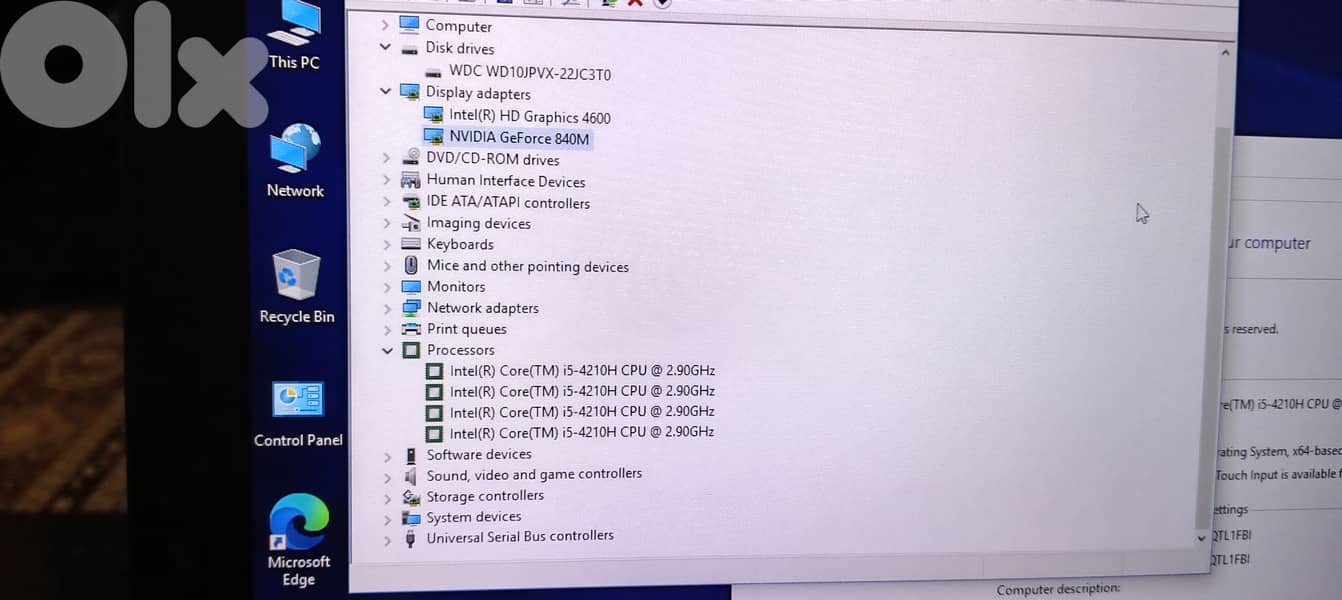This screenshot has width=1342, height=600.
Task: Expand the Universal Serial Bus controllers category
Action: (x=387, y=538)
